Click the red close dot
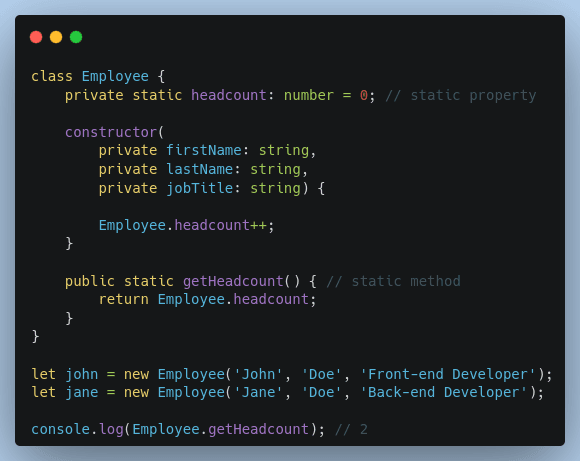The width and height of the screenshot is (580, 461). (36, 37)
